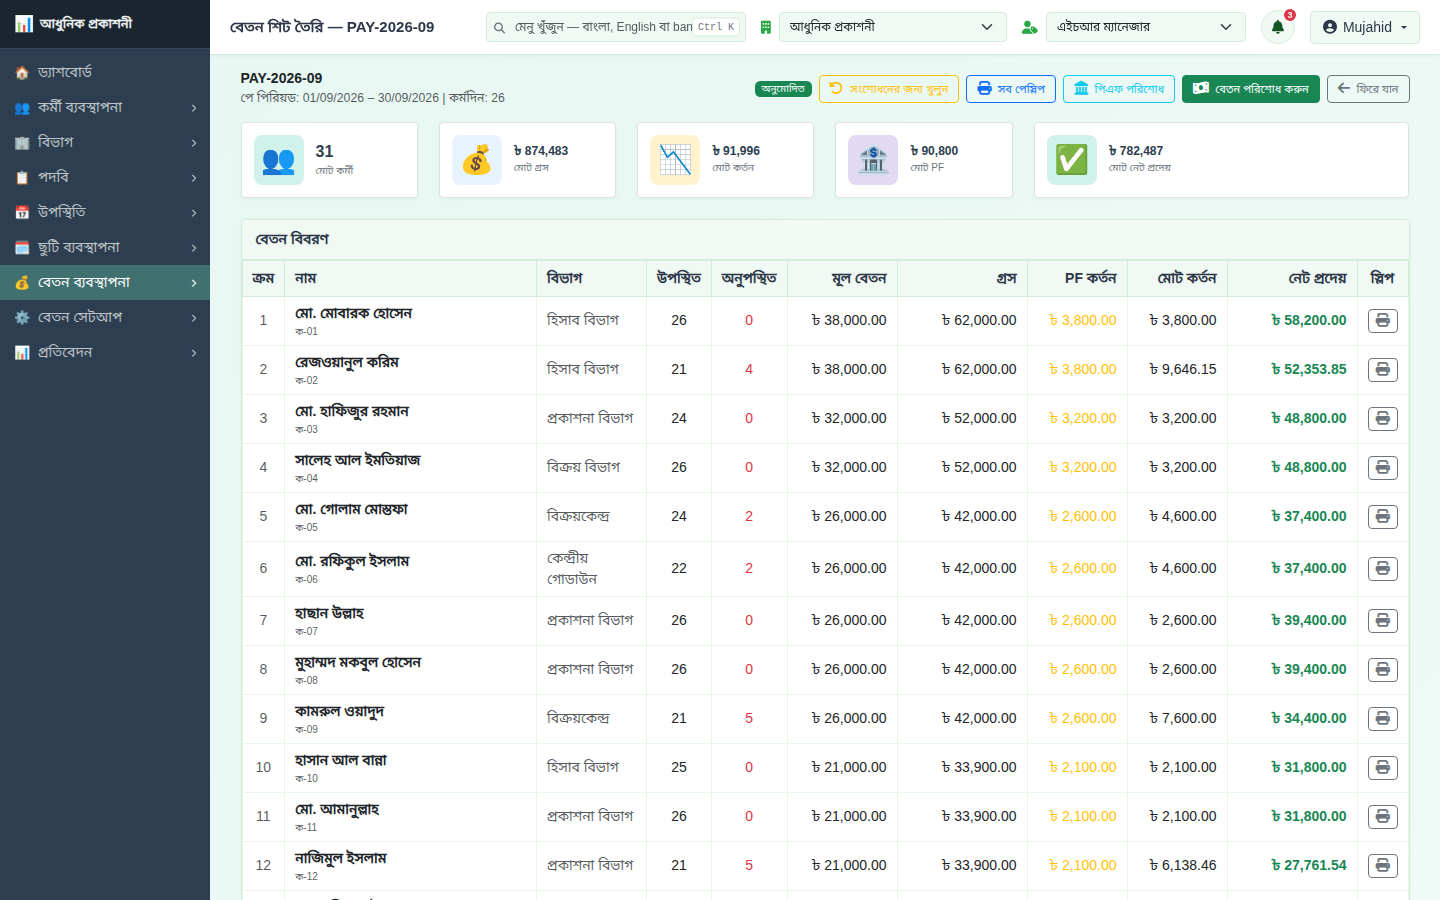1440x900 pixels.
Task: Open বেতন সেটআপ sidebar menu
Action: [x=105, y=317]
